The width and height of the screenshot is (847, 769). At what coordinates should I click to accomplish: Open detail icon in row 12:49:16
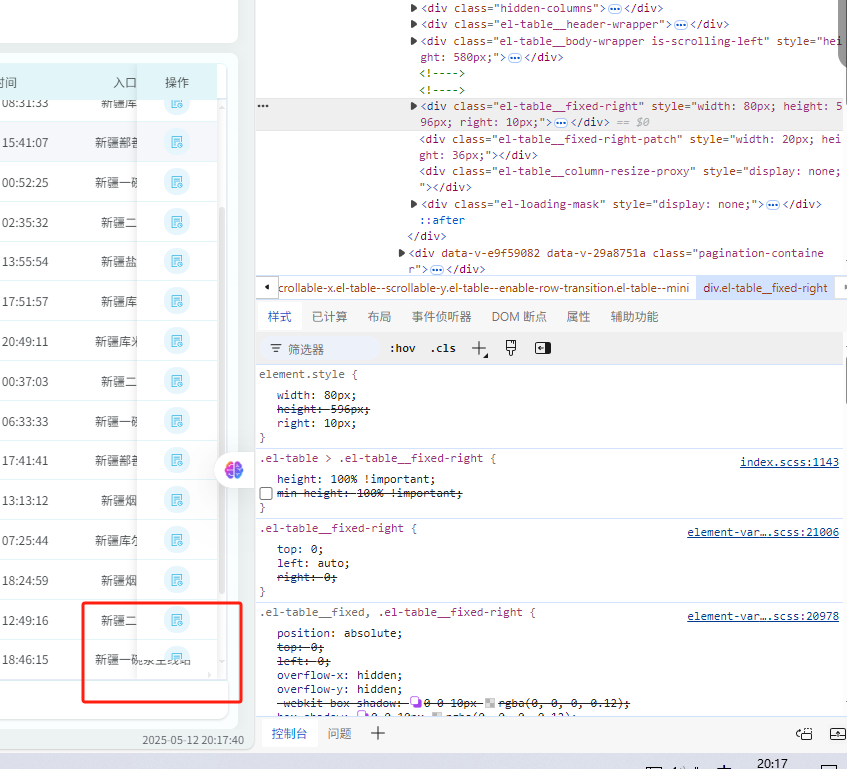click(177, 620)
